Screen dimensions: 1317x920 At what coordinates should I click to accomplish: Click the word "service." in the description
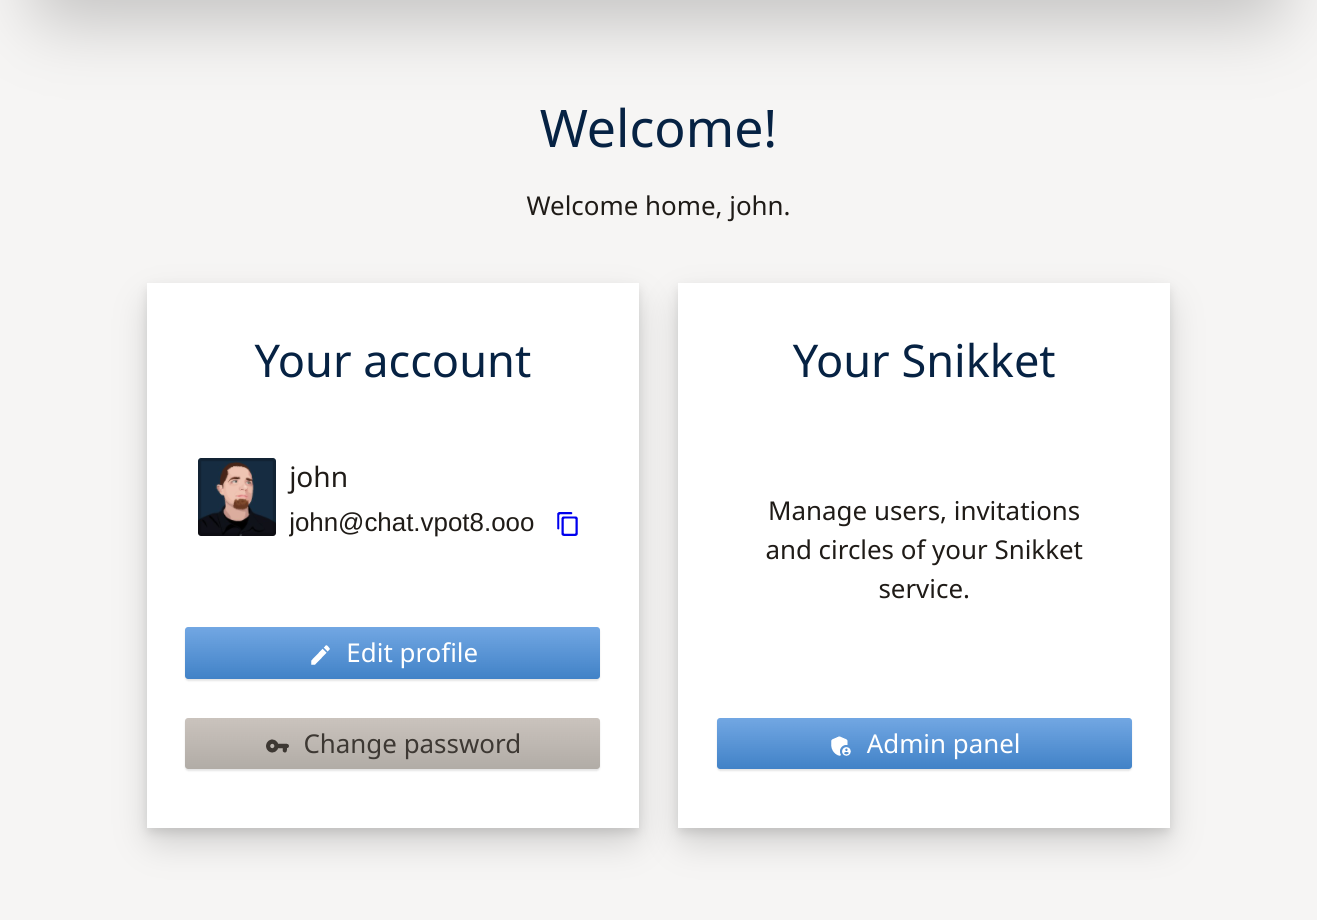(x=923, y=589)
